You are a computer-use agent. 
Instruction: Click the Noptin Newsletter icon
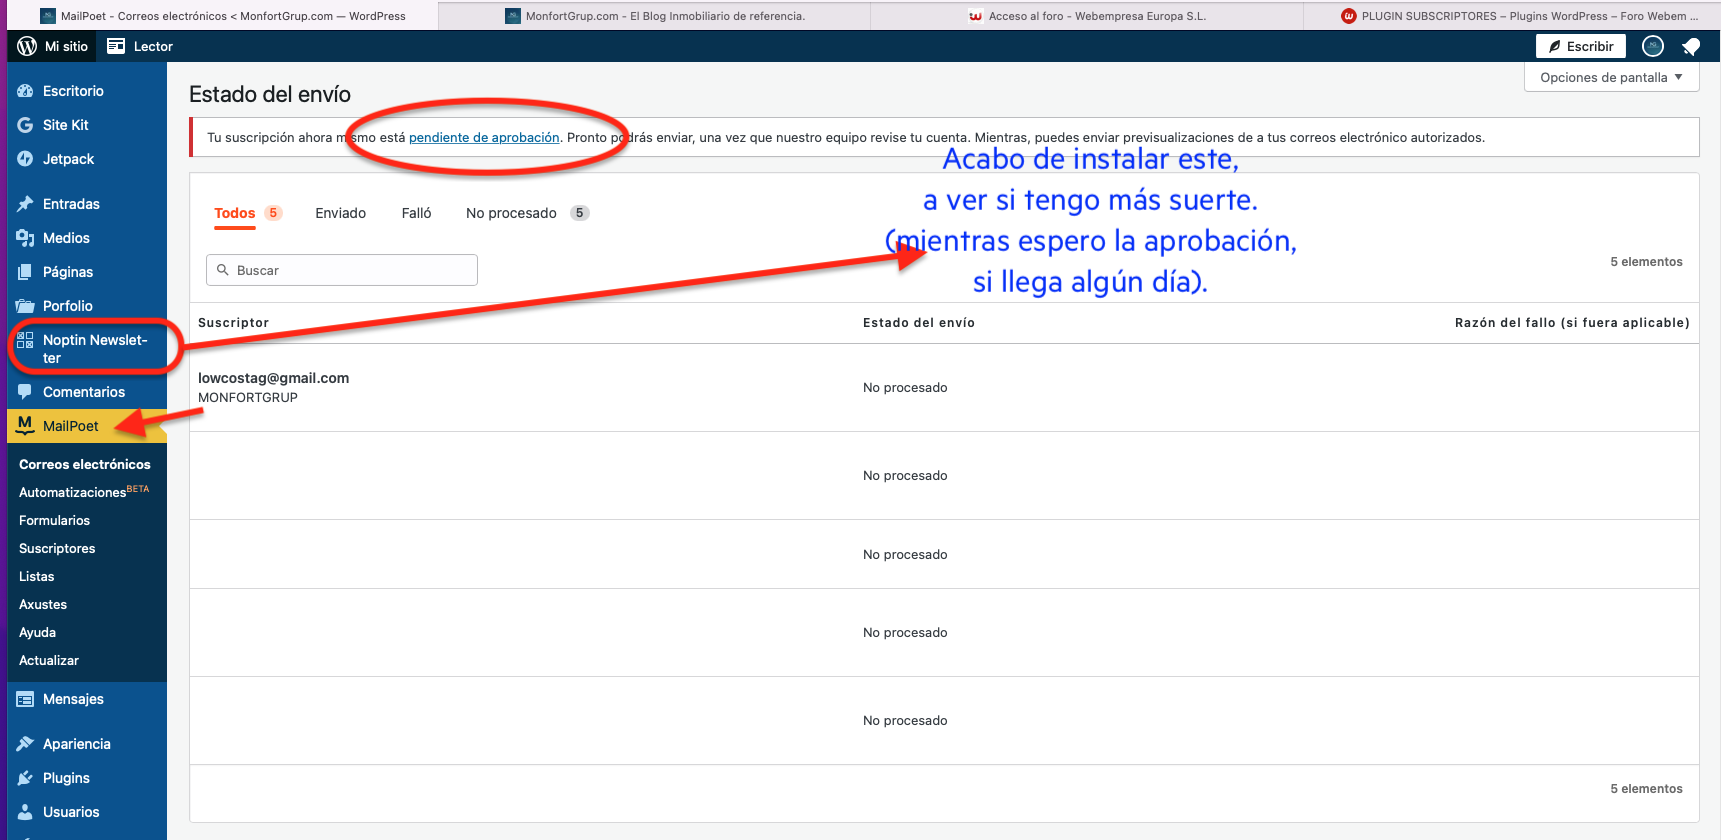pyautogui.click(x=25, y=340)
